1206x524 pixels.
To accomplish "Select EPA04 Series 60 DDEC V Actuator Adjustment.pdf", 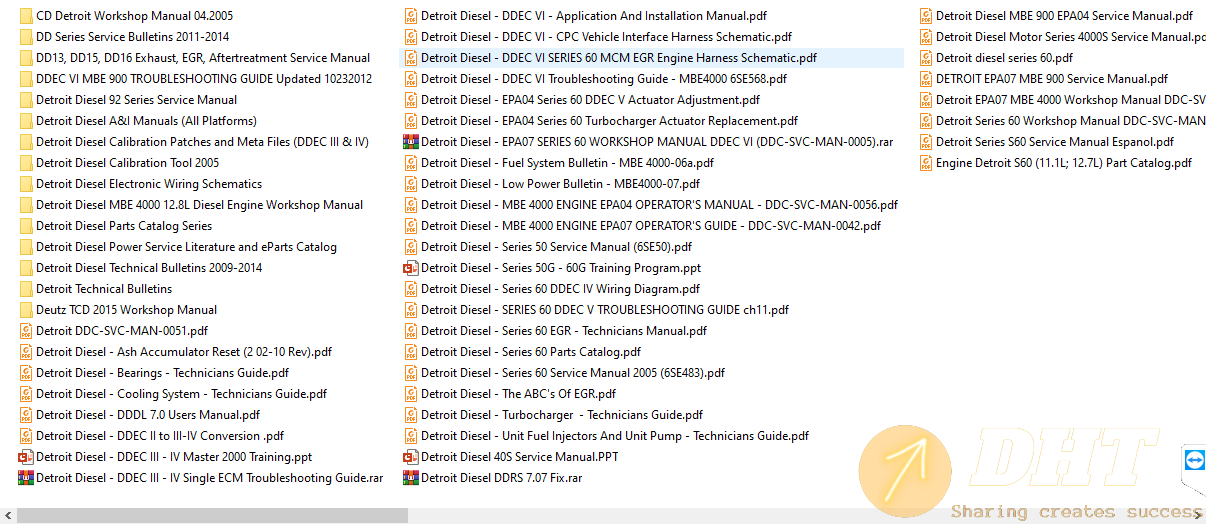I will (x=590, y=100).
